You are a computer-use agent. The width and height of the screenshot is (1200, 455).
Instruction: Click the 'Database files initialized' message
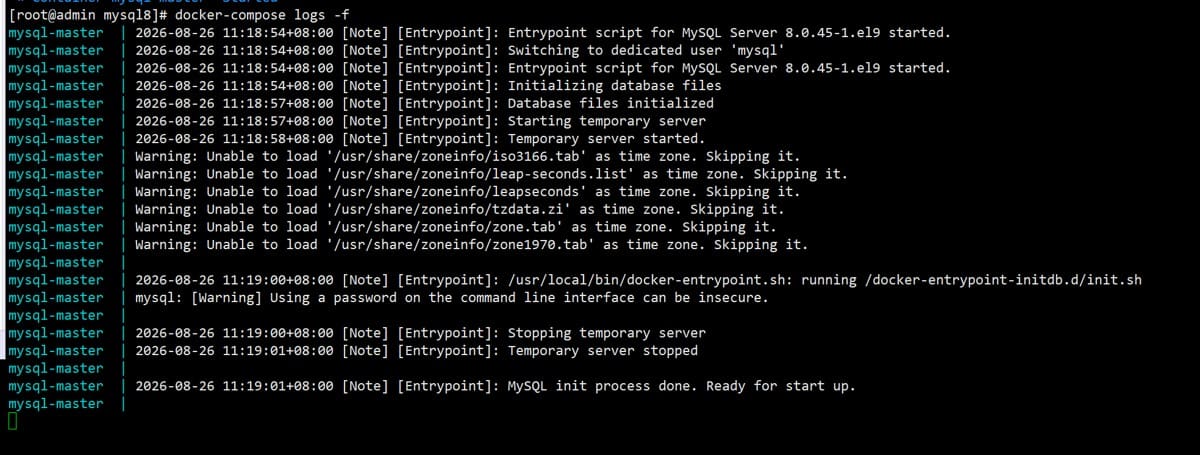click(x=611, y=103)
